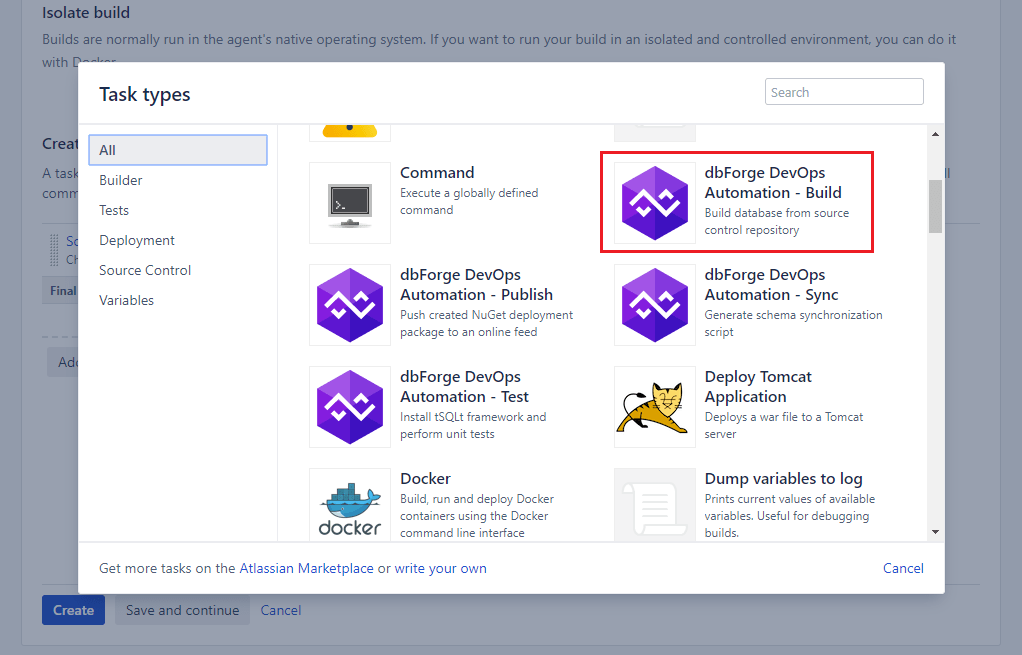The width and height of the screenshot is (1022, 655).
Task: Click the Save and continue button
Action: point(182,610)
